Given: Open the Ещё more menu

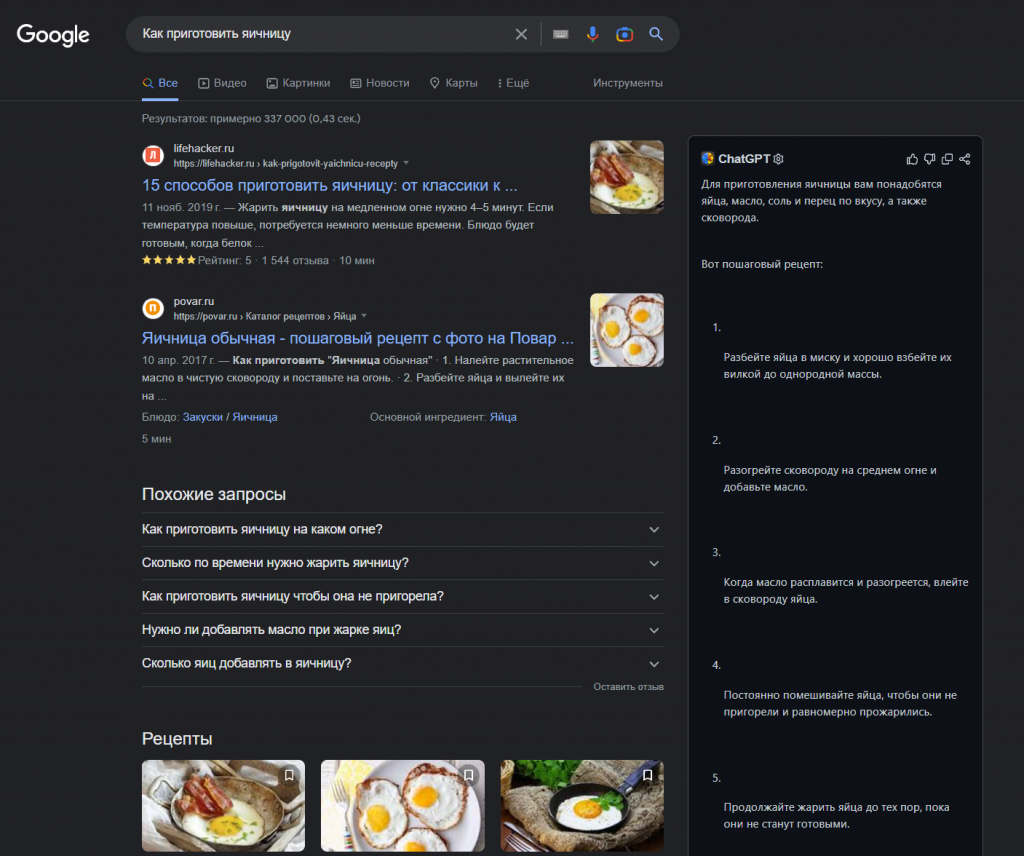Looking at the screenshot, I should coord(513,83).
